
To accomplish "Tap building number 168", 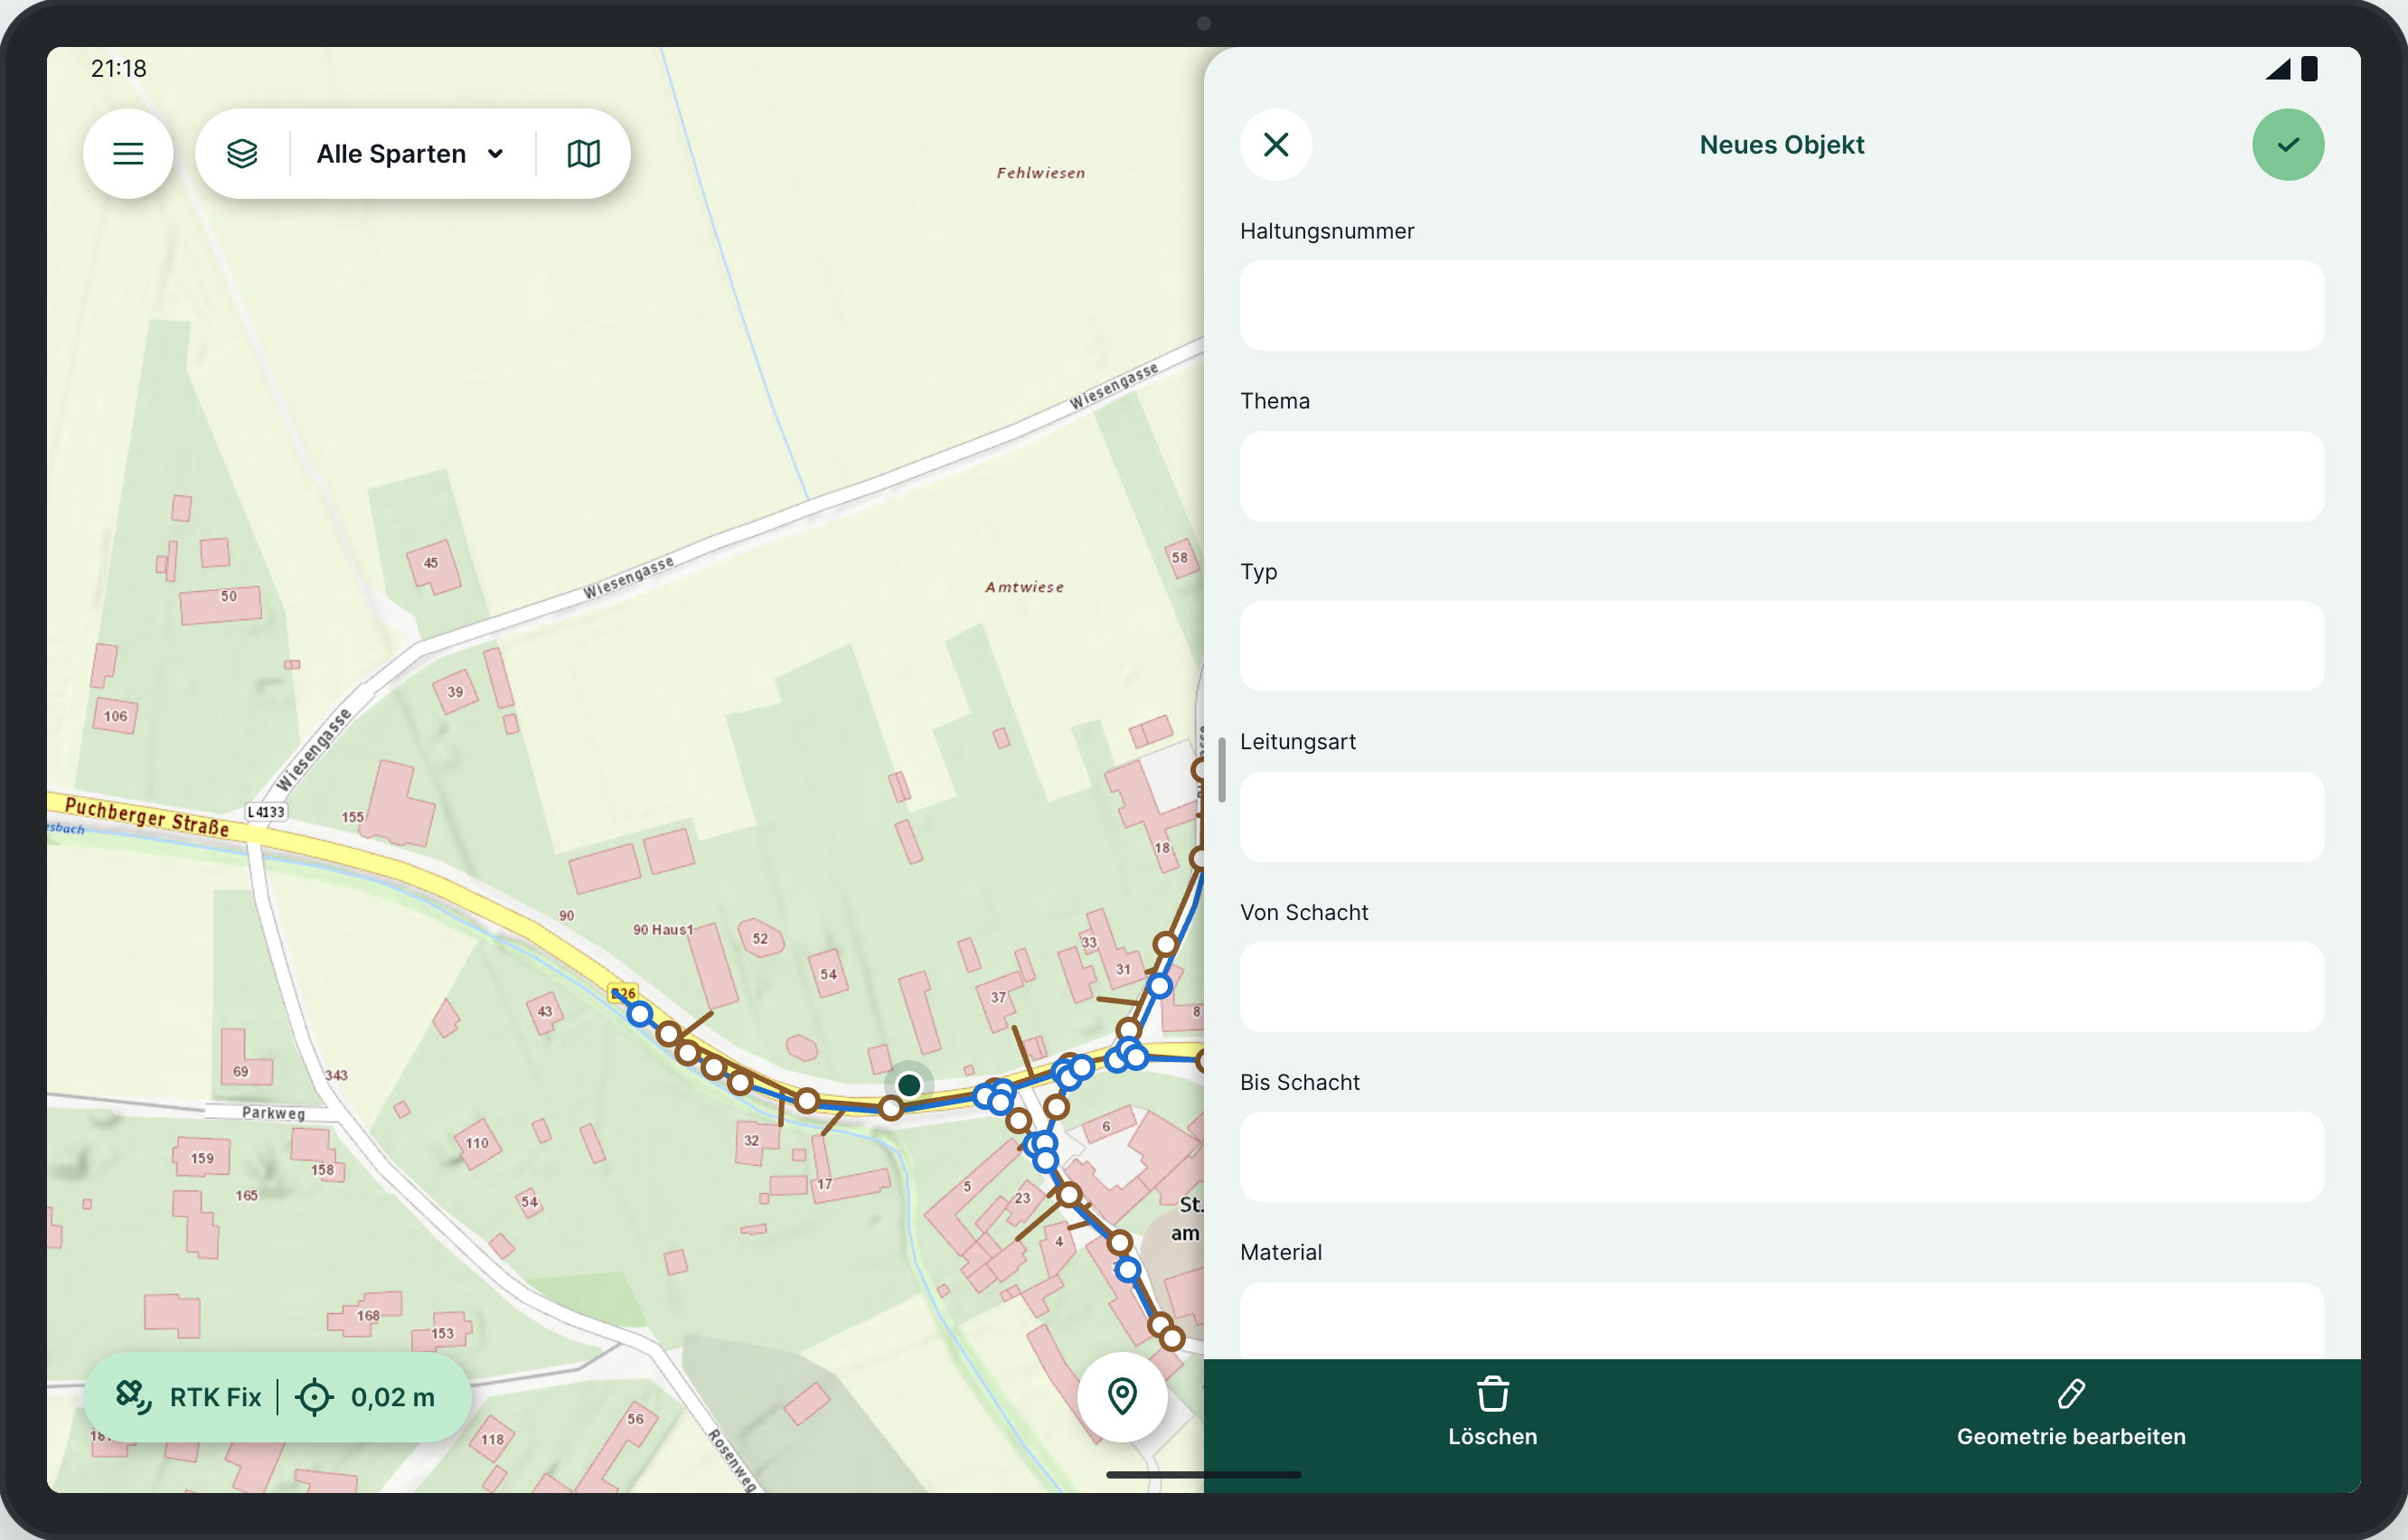I will click(368, 1316).
